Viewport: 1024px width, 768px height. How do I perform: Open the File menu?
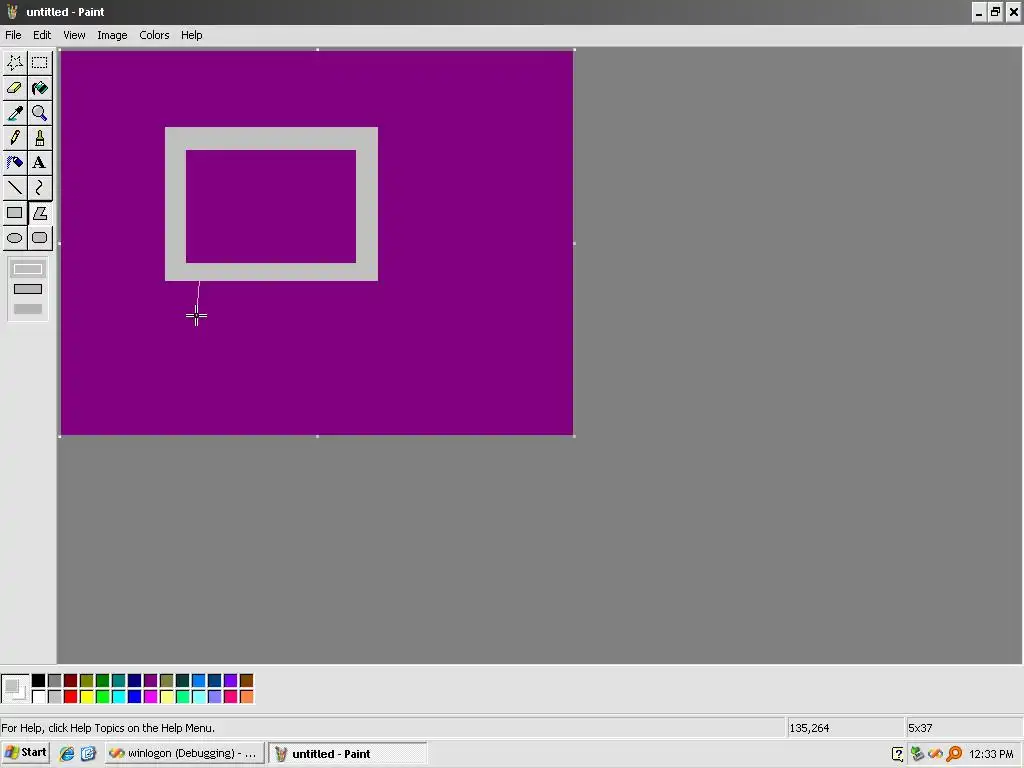point(13,35)
